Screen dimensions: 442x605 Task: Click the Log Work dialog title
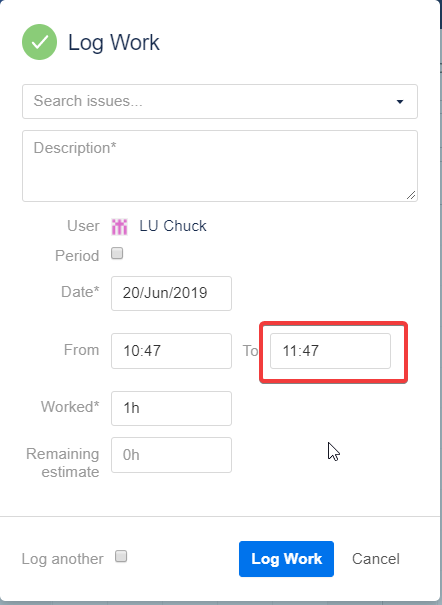click(x=114, y=42)
